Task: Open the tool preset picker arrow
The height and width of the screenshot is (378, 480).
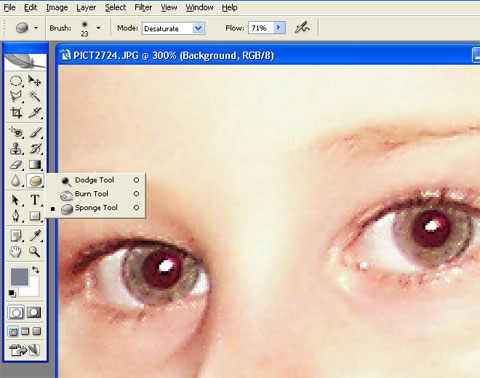Action: pyautogui.click(x=36, y=28)
